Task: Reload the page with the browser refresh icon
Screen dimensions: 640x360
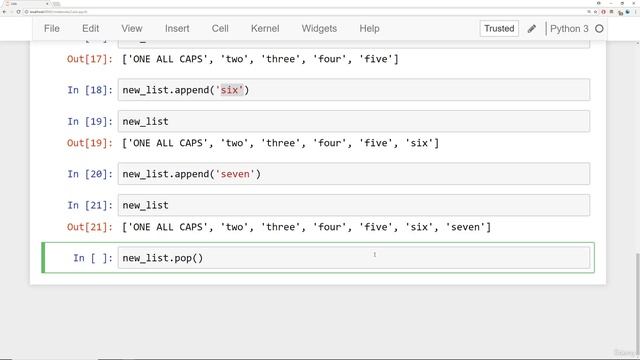Action: coord(18,12)
